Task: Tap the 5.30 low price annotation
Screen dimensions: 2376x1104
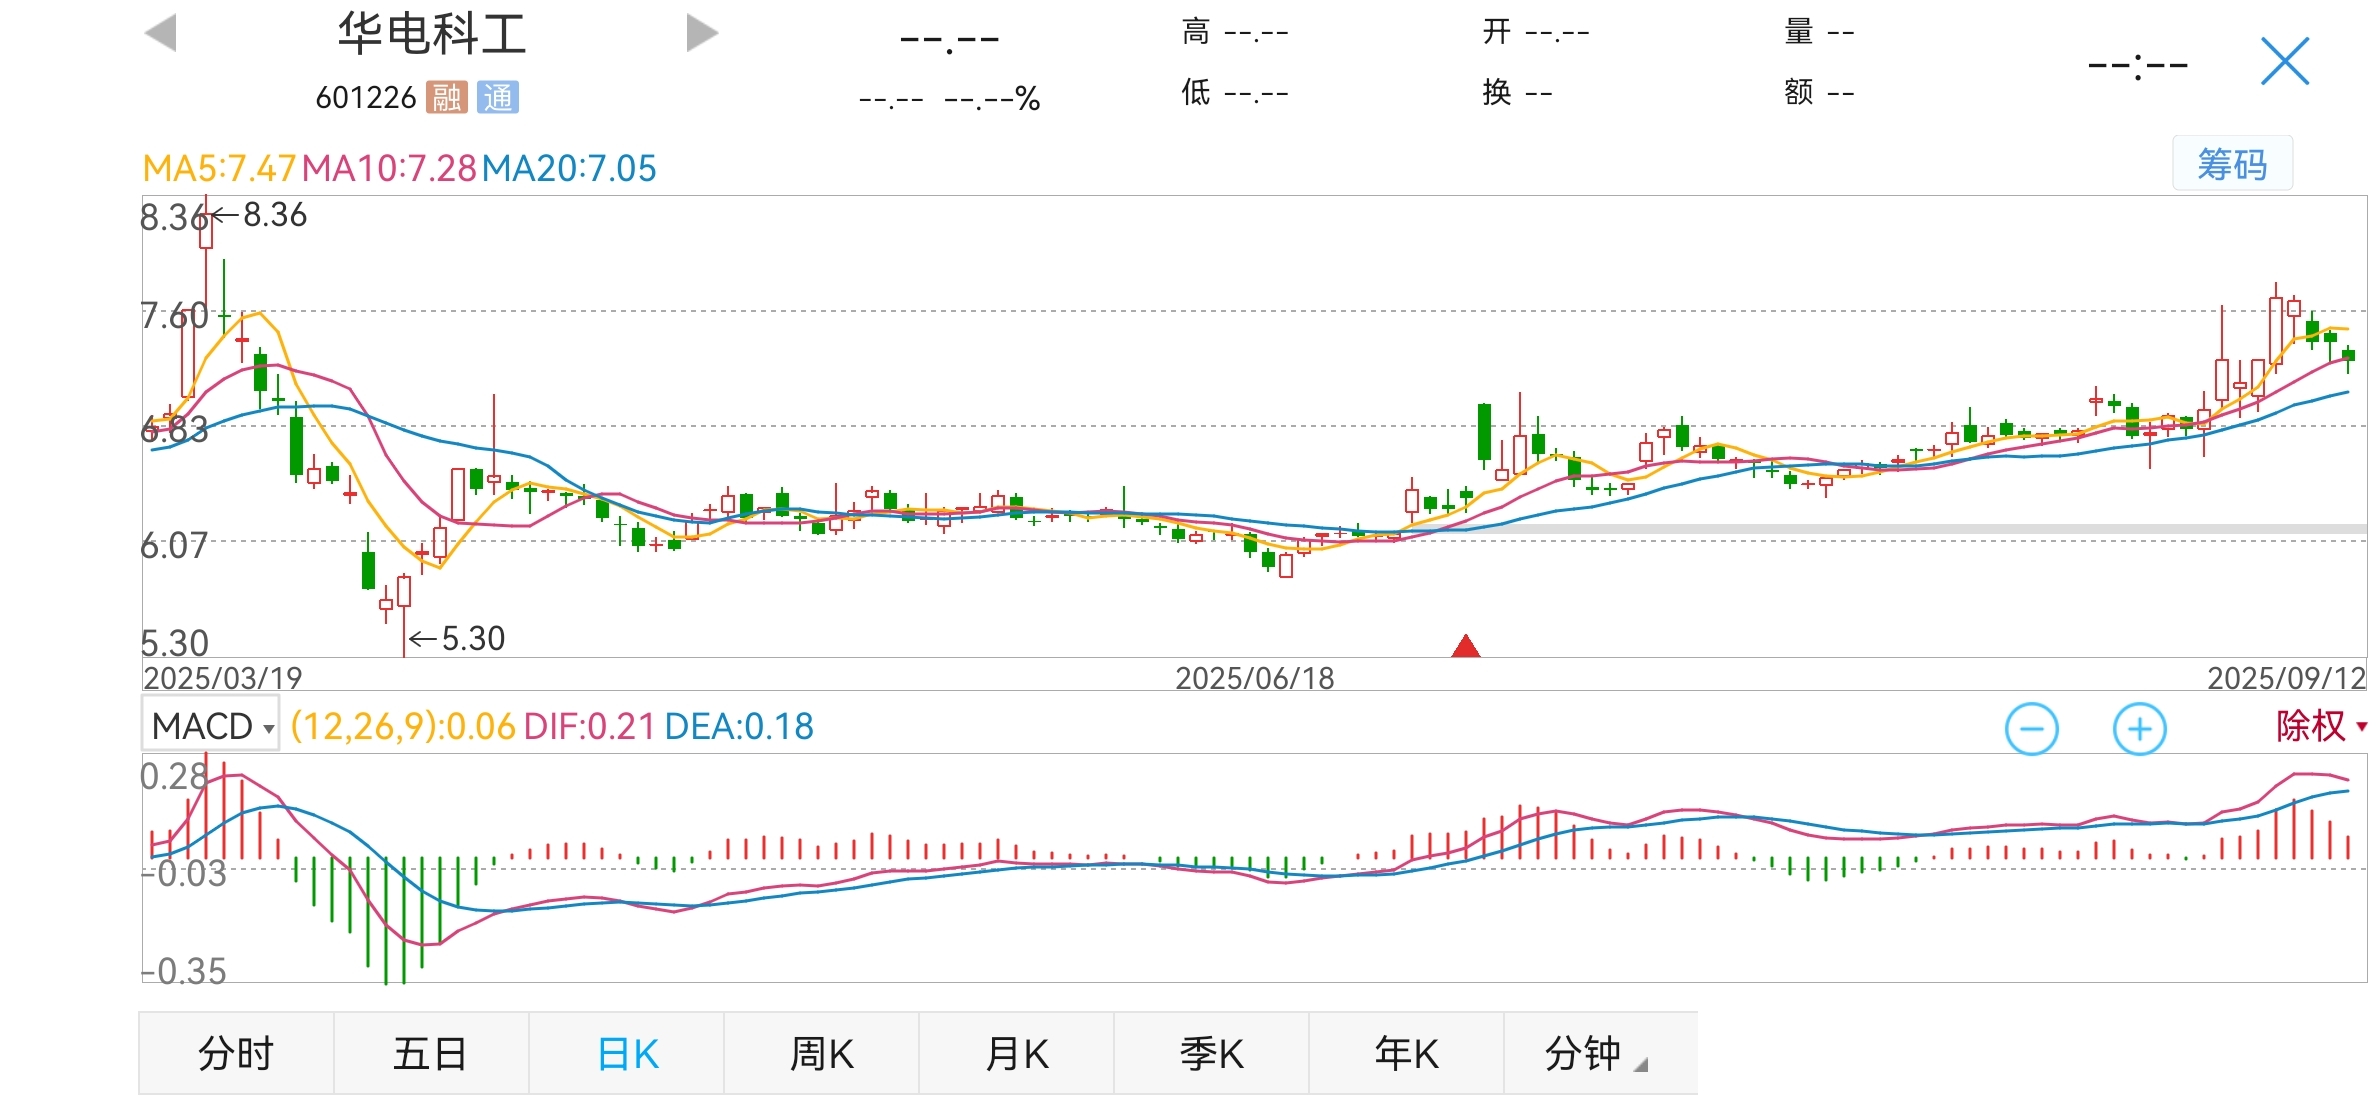Action: pos(458,638)
